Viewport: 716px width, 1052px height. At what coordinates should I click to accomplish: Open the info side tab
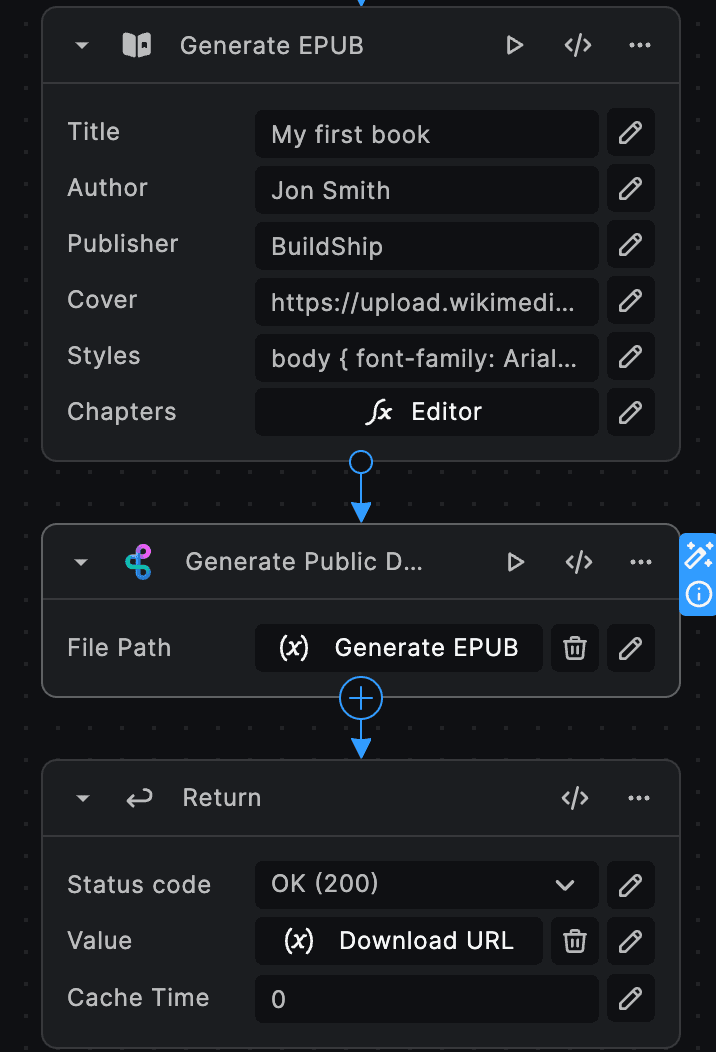[x=698, y=594]
